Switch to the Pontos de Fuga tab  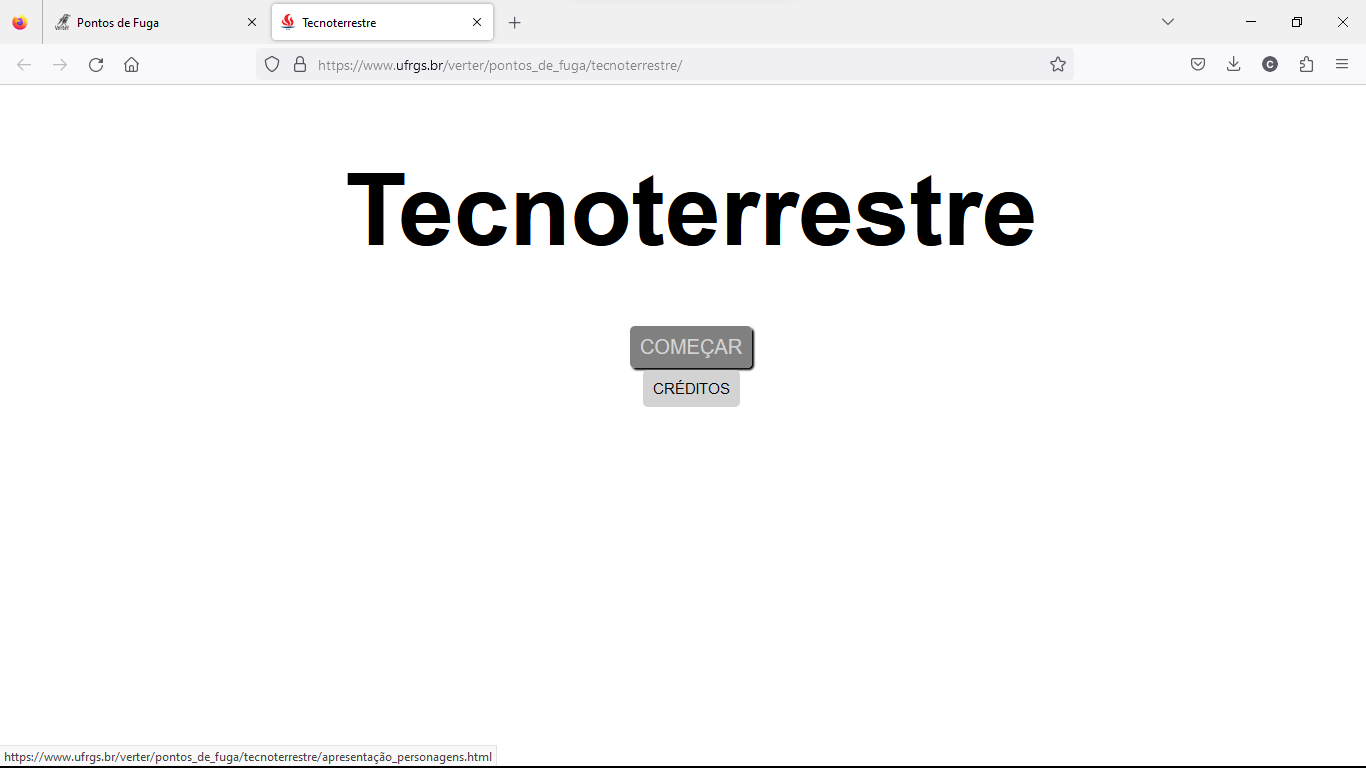(x=156, y=22)
